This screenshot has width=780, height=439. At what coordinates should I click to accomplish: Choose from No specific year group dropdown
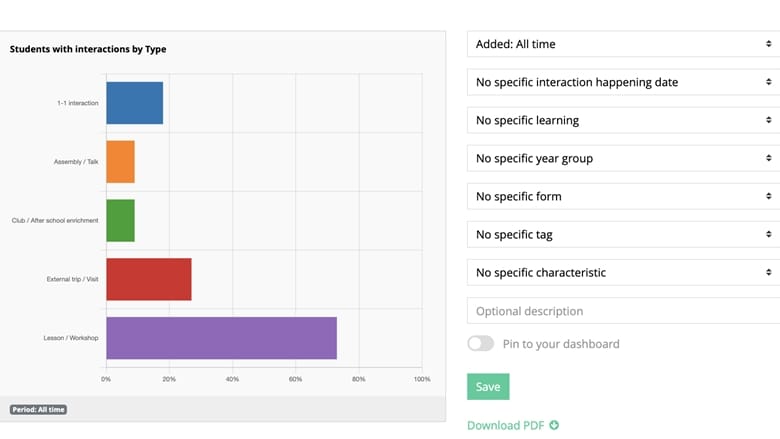(x=622, y=158)
